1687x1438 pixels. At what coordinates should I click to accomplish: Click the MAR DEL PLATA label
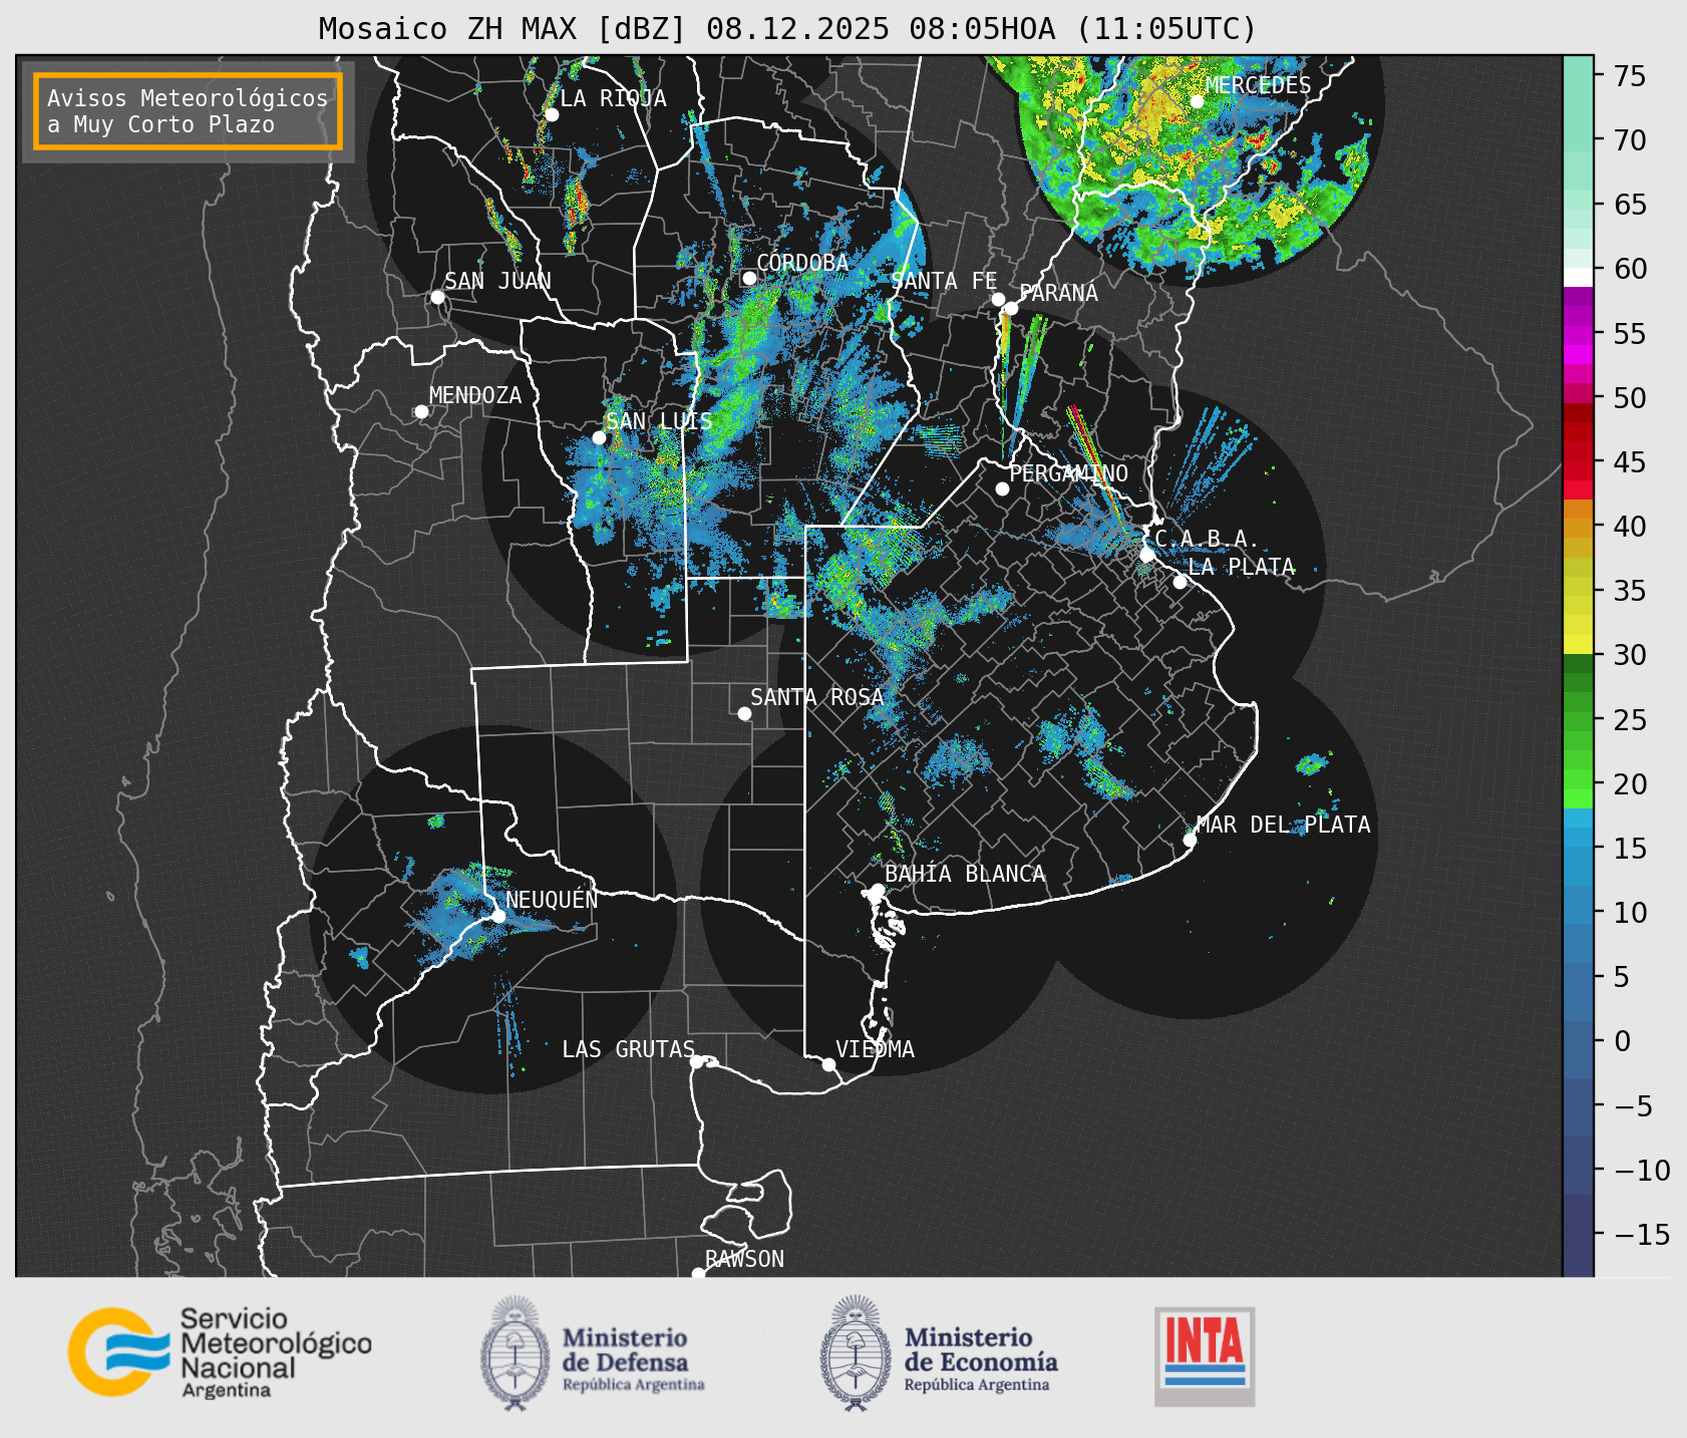(x=1283, y=825)
